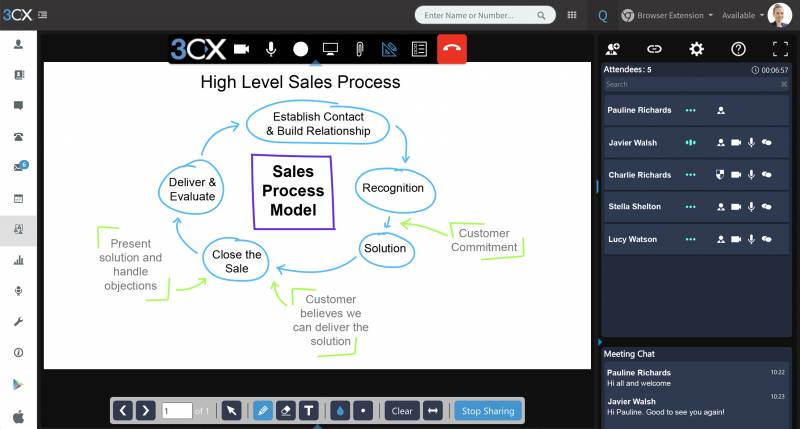This screenshot has height=429, width=800.
Task: Open the poll list icon in toolbar
Action: (419, 48)
